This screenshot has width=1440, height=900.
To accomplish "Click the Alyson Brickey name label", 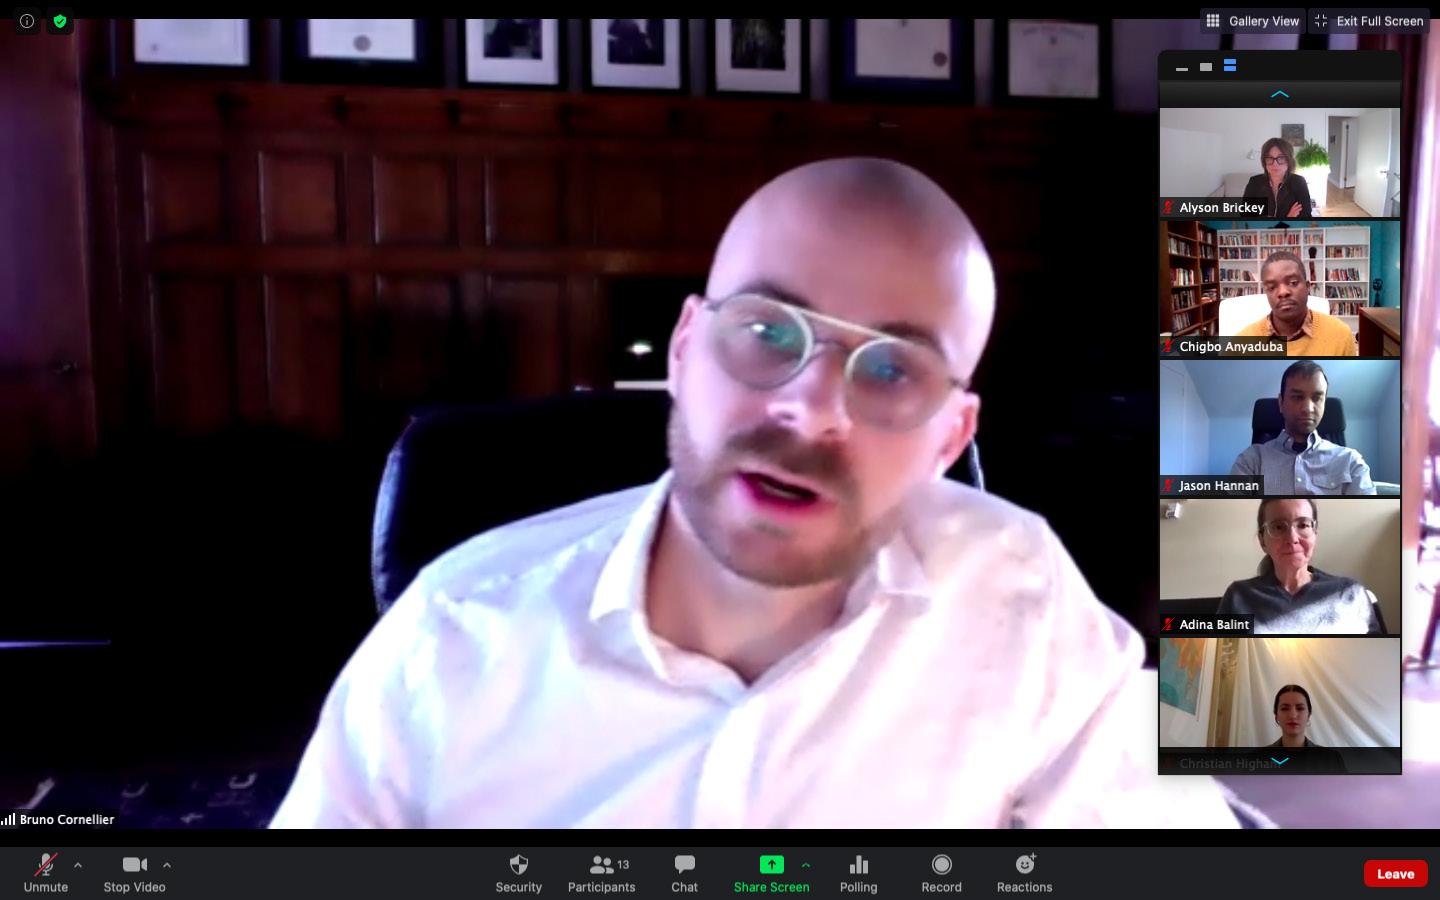I will 1222,207.
